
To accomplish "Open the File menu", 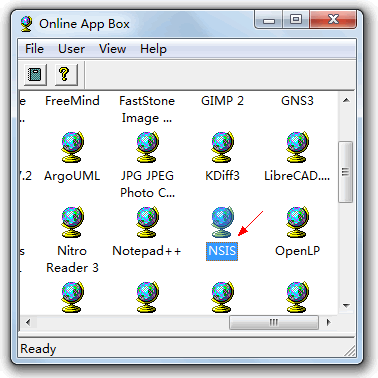I will [34, 49].
